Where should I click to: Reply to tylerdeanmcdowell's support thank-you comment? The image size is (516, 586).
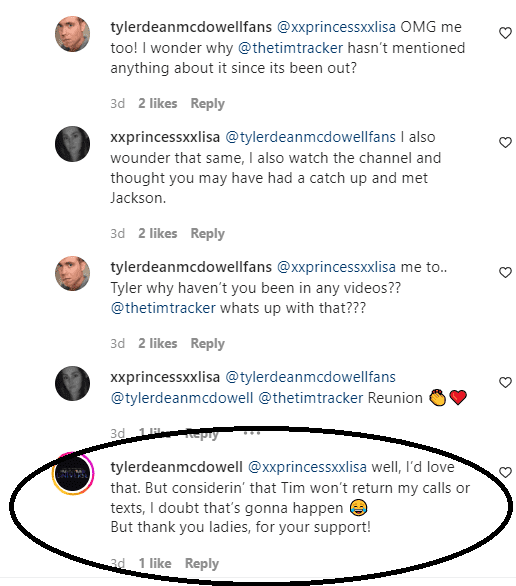[x=202, y=563]
